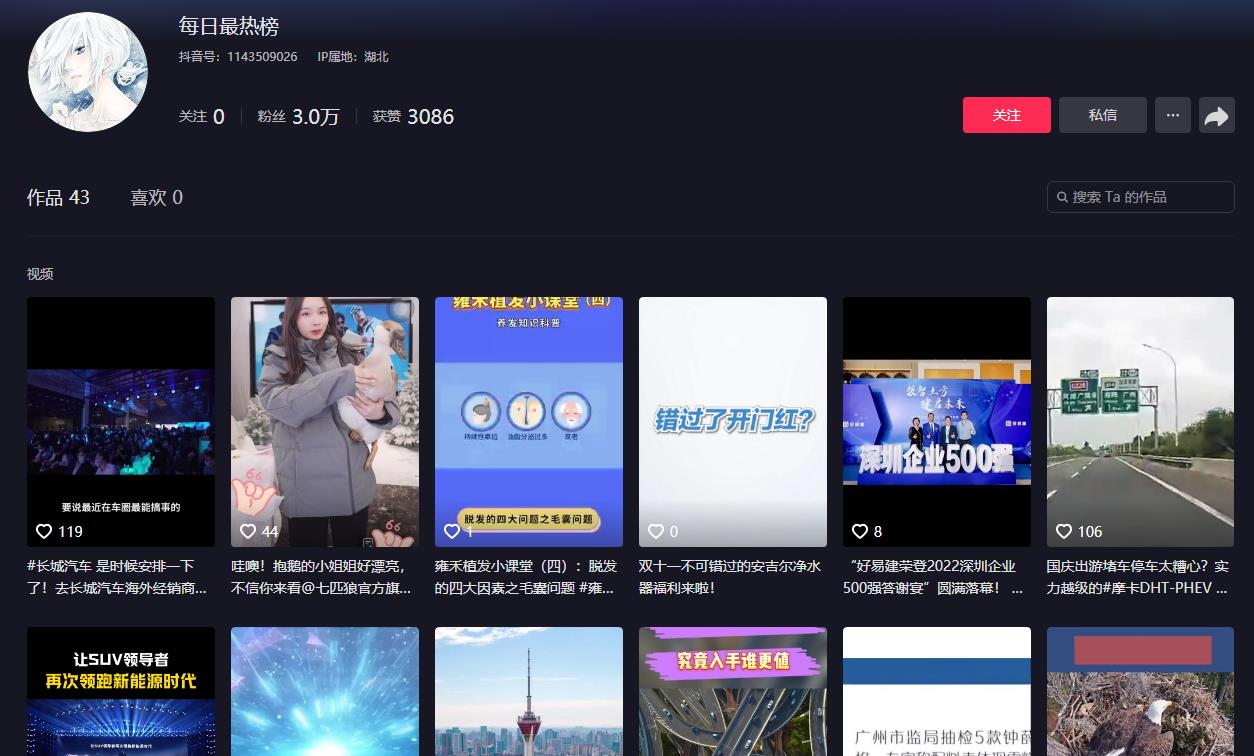Open the 错过了开门红 video thumbnail

coord(733,421)
